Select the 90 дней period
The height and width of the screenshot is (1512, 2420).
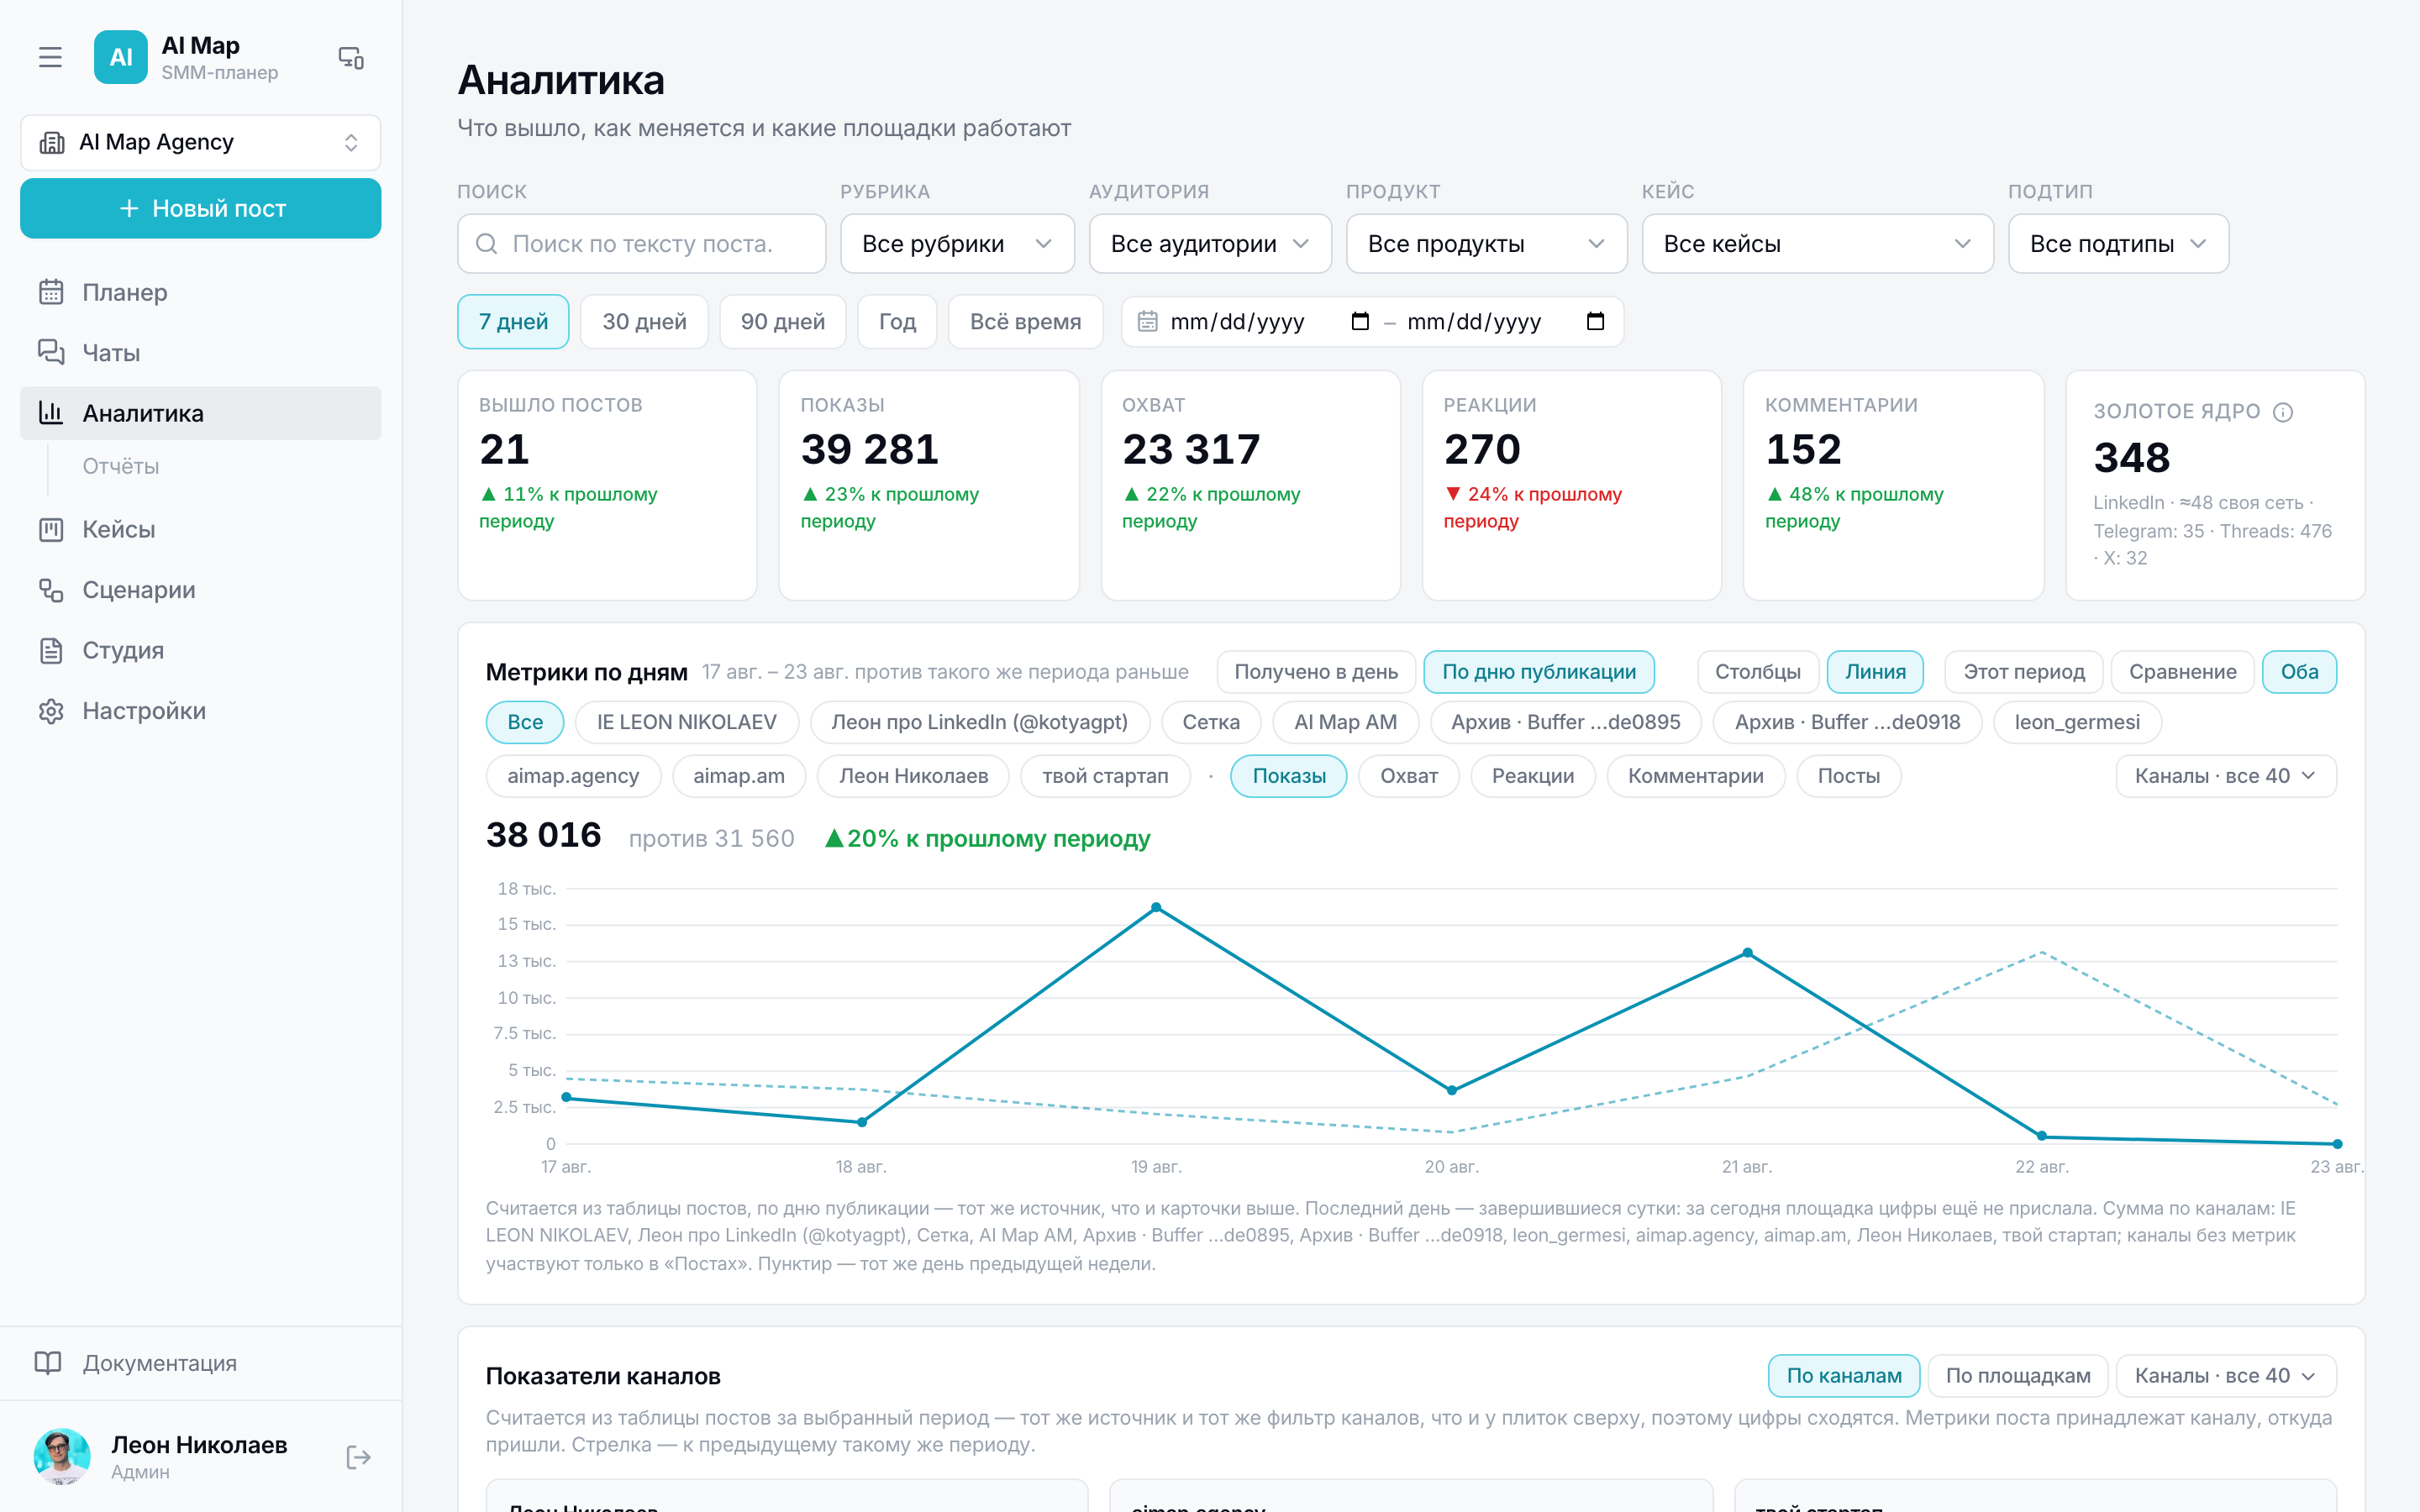(x=782, y=321)
